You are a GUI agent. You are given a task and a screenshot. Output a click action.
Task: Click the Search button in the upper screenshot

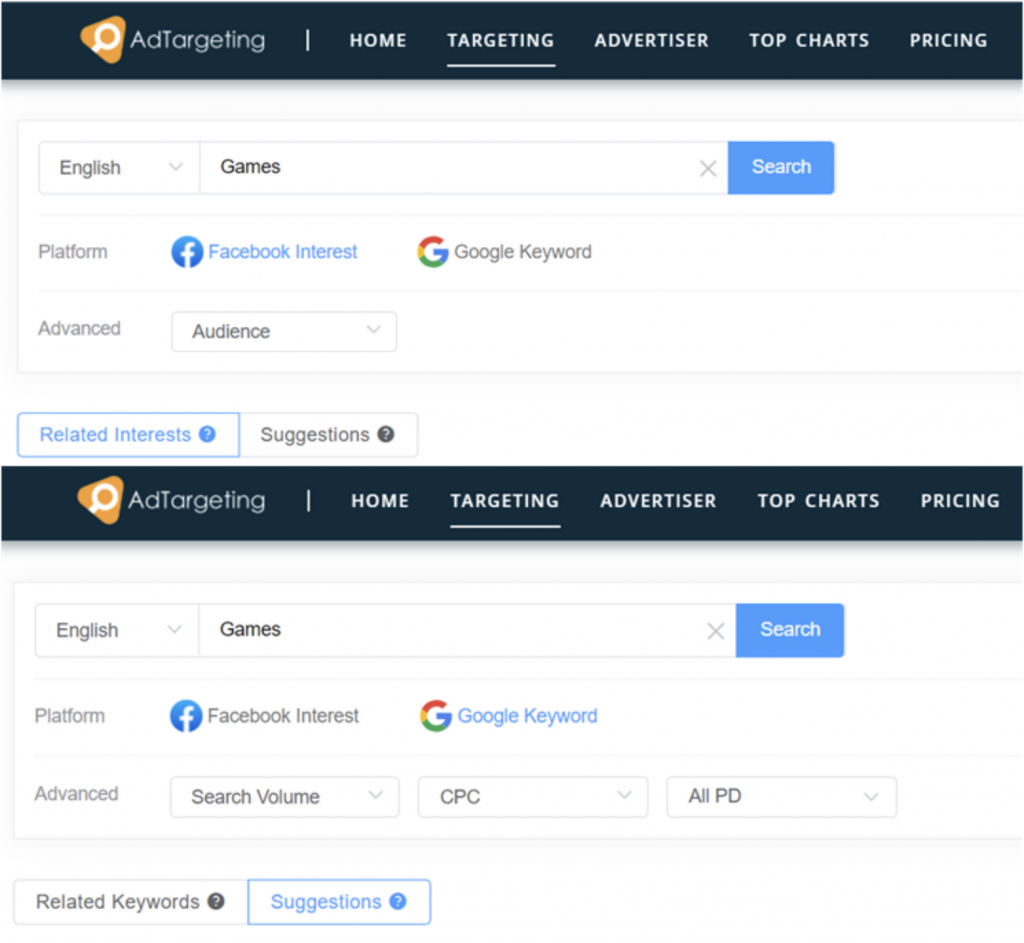(x=781, y=168)
